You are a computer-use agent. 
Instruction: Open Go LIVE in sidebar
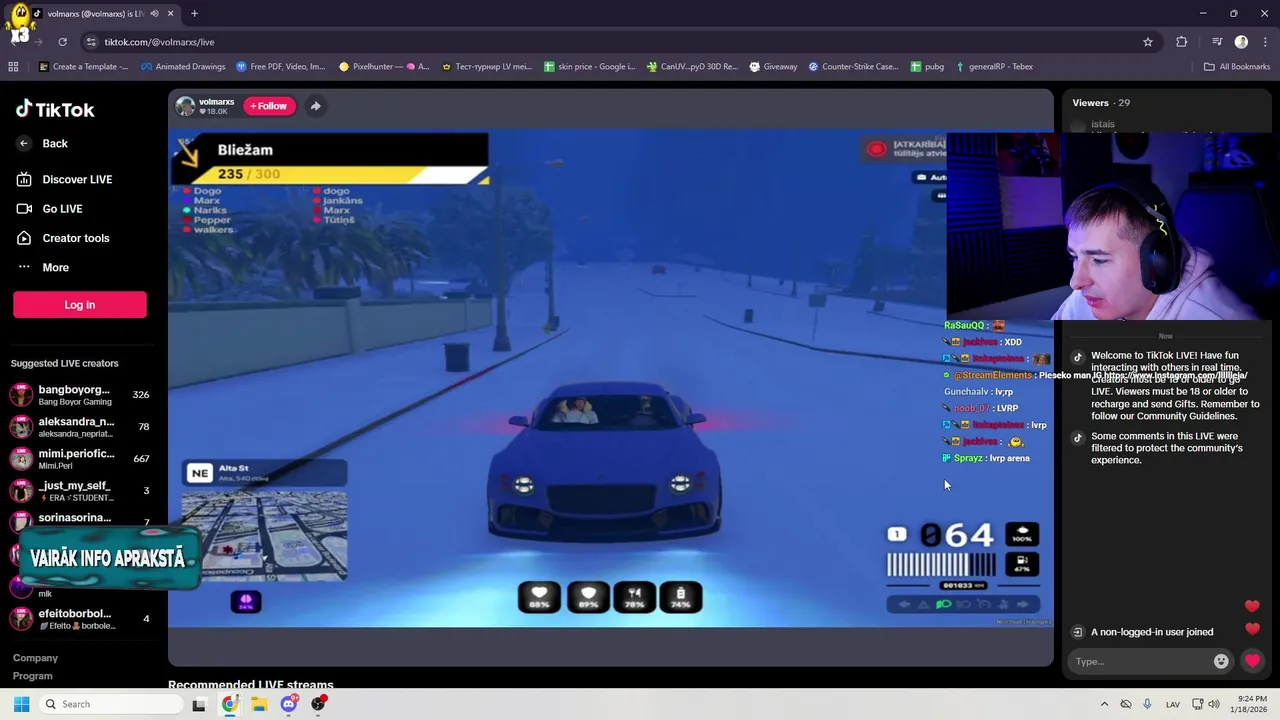click(x=49, y=209)
